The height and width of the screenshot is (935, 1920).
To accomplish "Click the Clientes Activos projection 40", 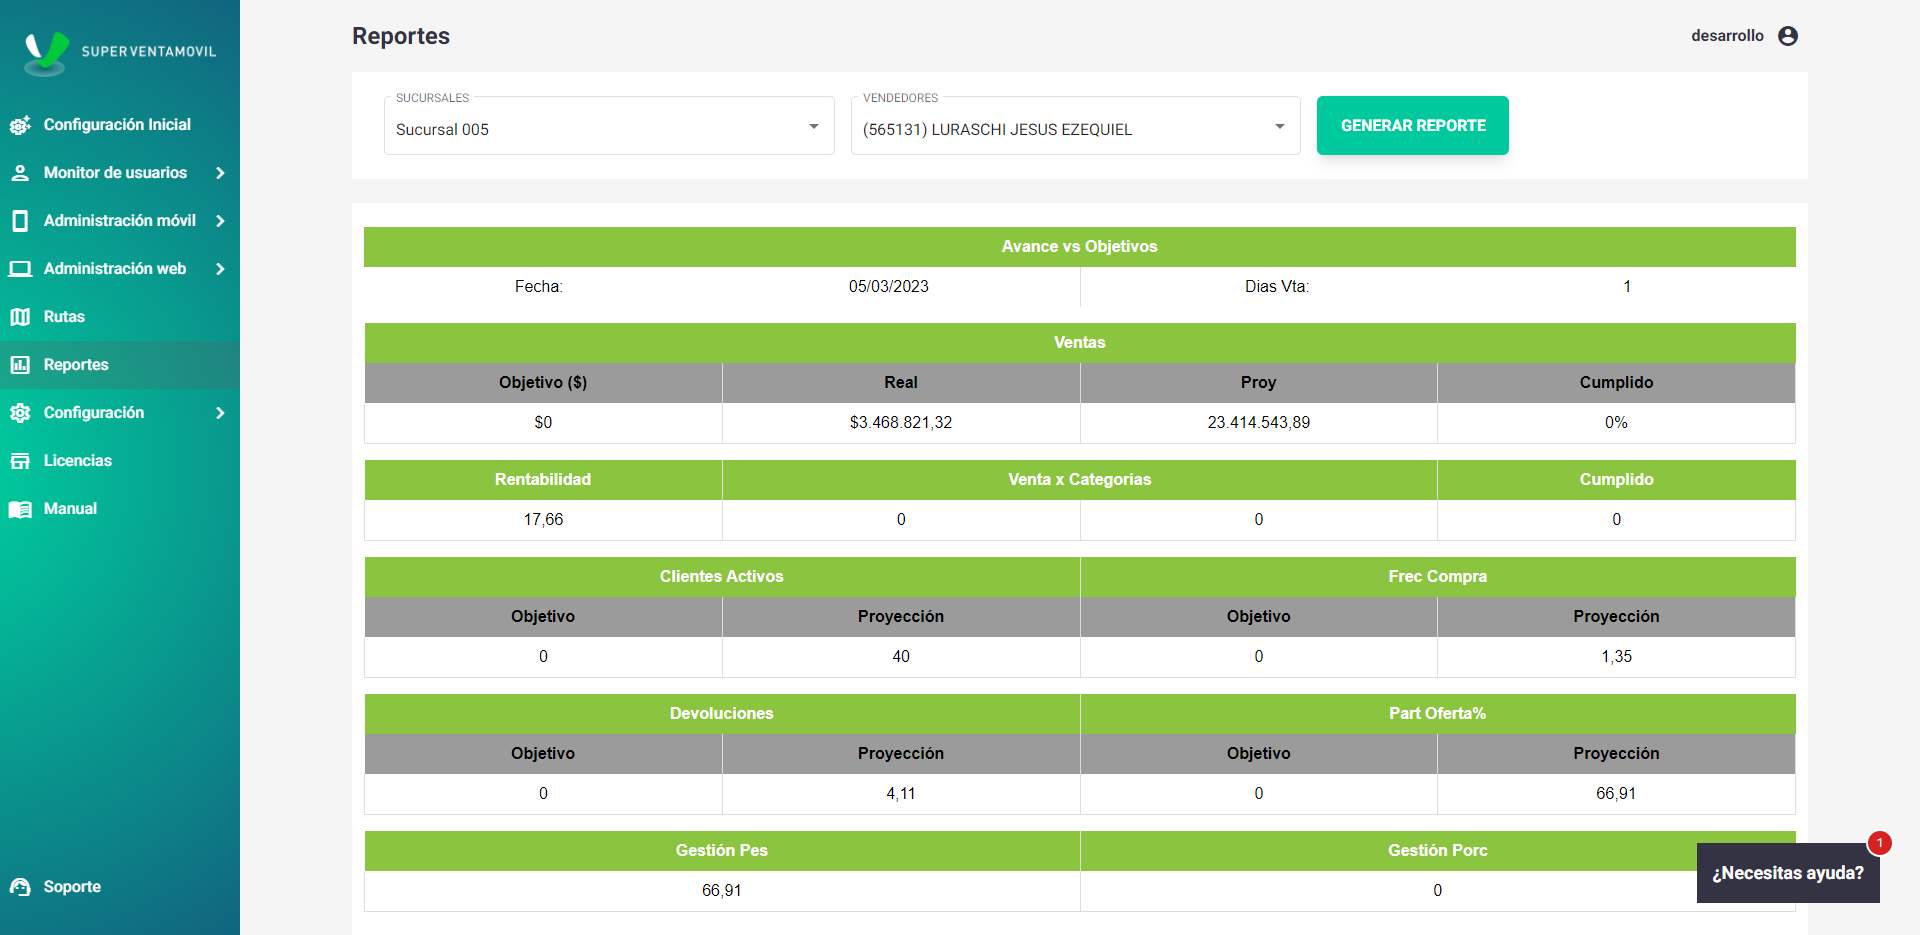I will (x=901, y=657).
